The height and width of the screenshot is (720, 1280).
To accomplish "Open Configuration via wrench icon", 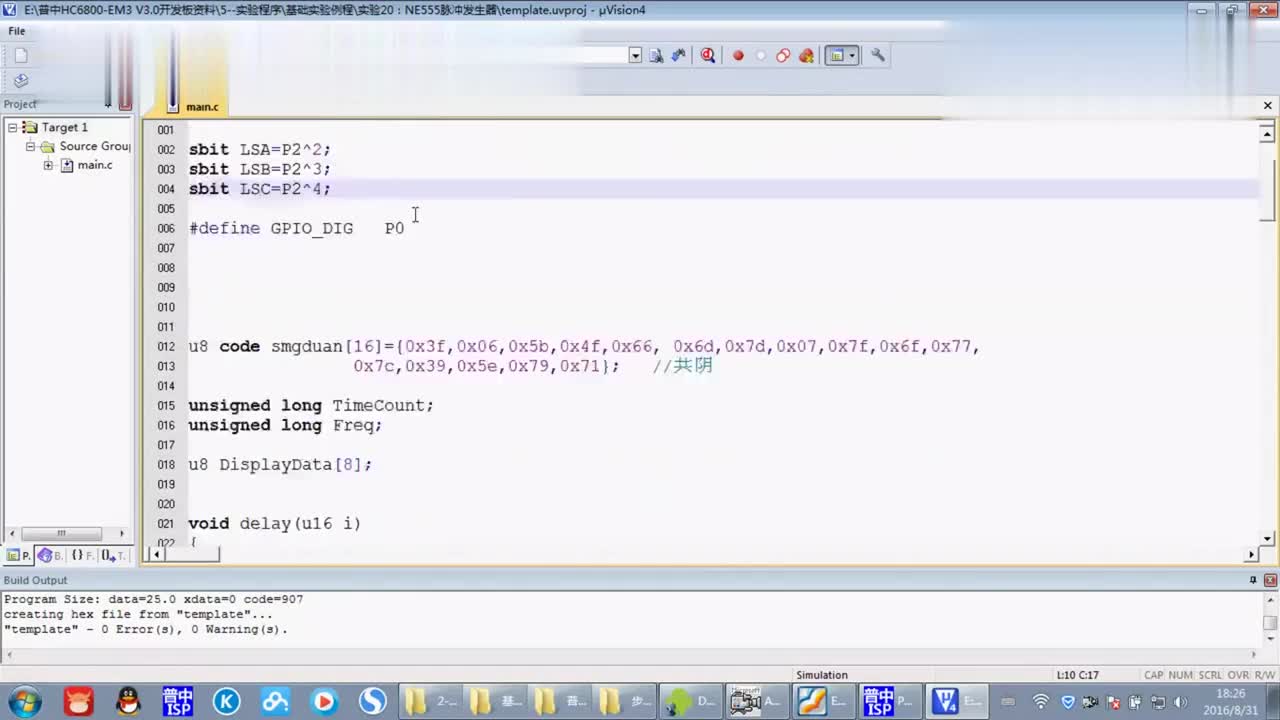I will (x=878, y=56).
